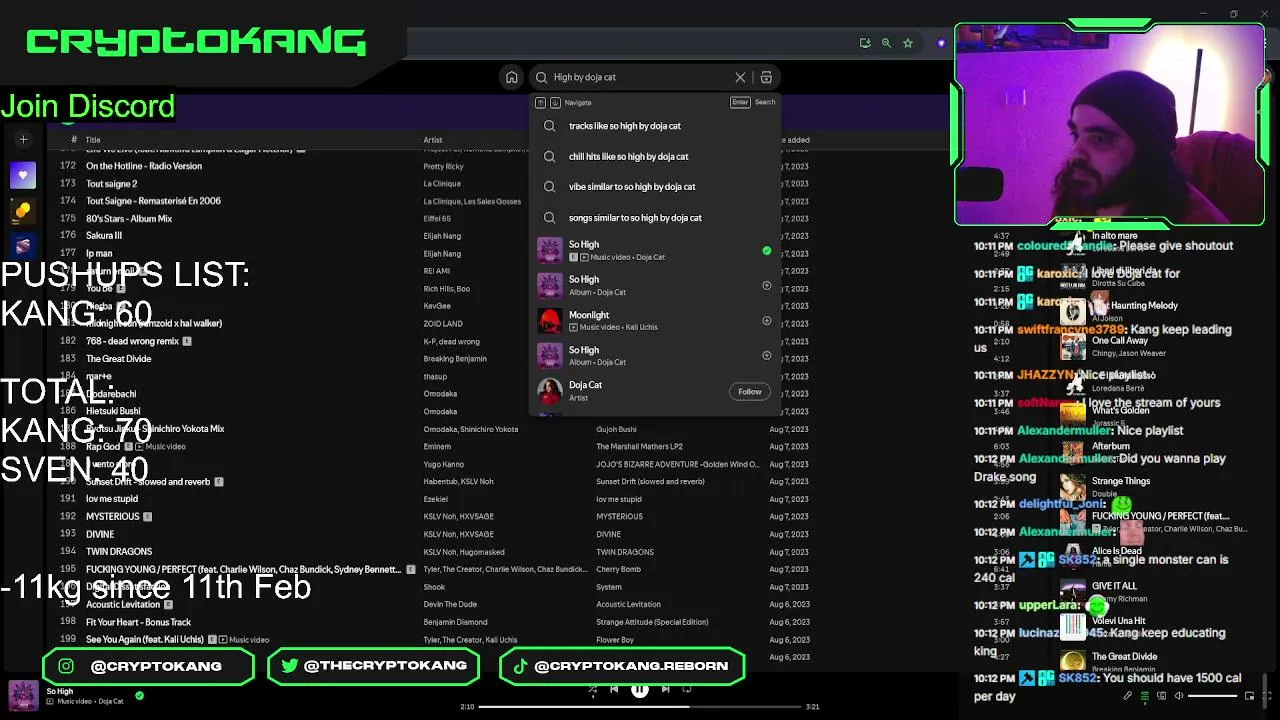Toggle saved checkmark on So High music video
Viewport: 1280px width, 720px height.
point(767,250)
